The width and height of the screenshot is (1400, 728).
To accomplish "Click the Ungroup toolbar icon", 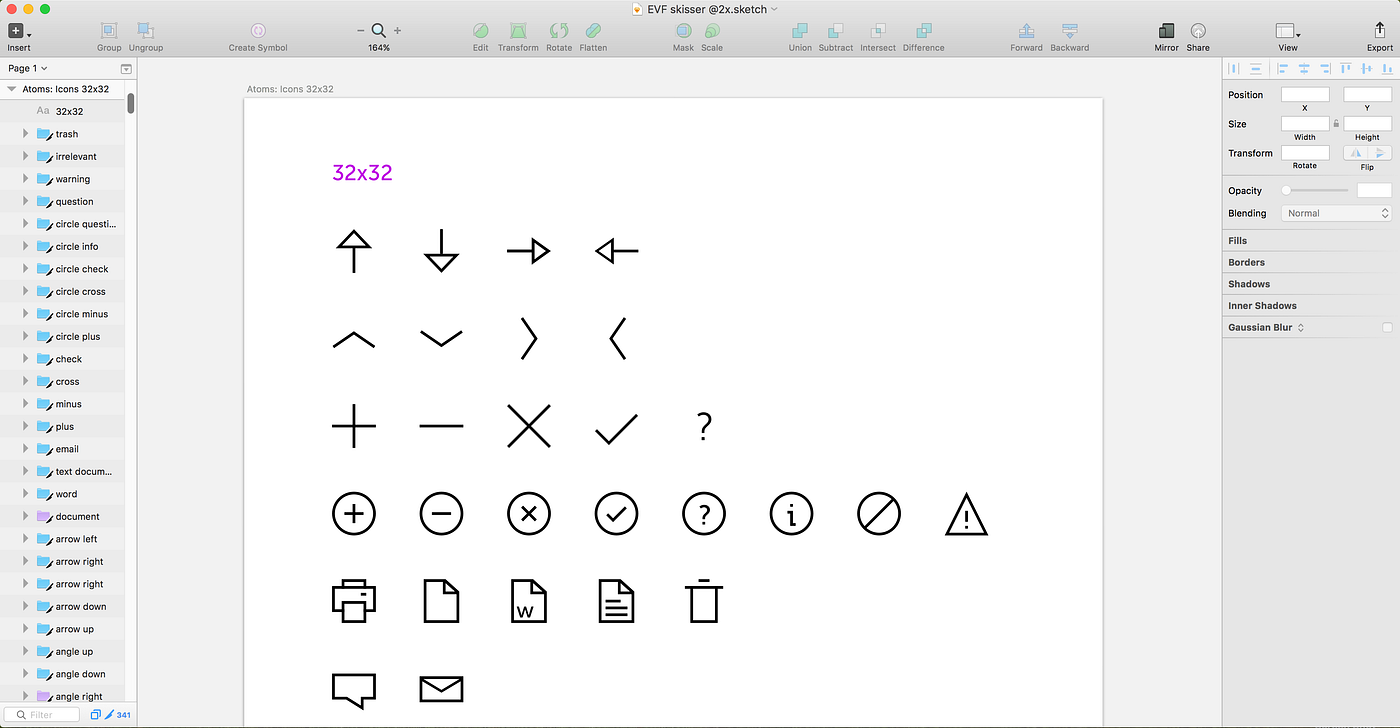I will (145, 31).
